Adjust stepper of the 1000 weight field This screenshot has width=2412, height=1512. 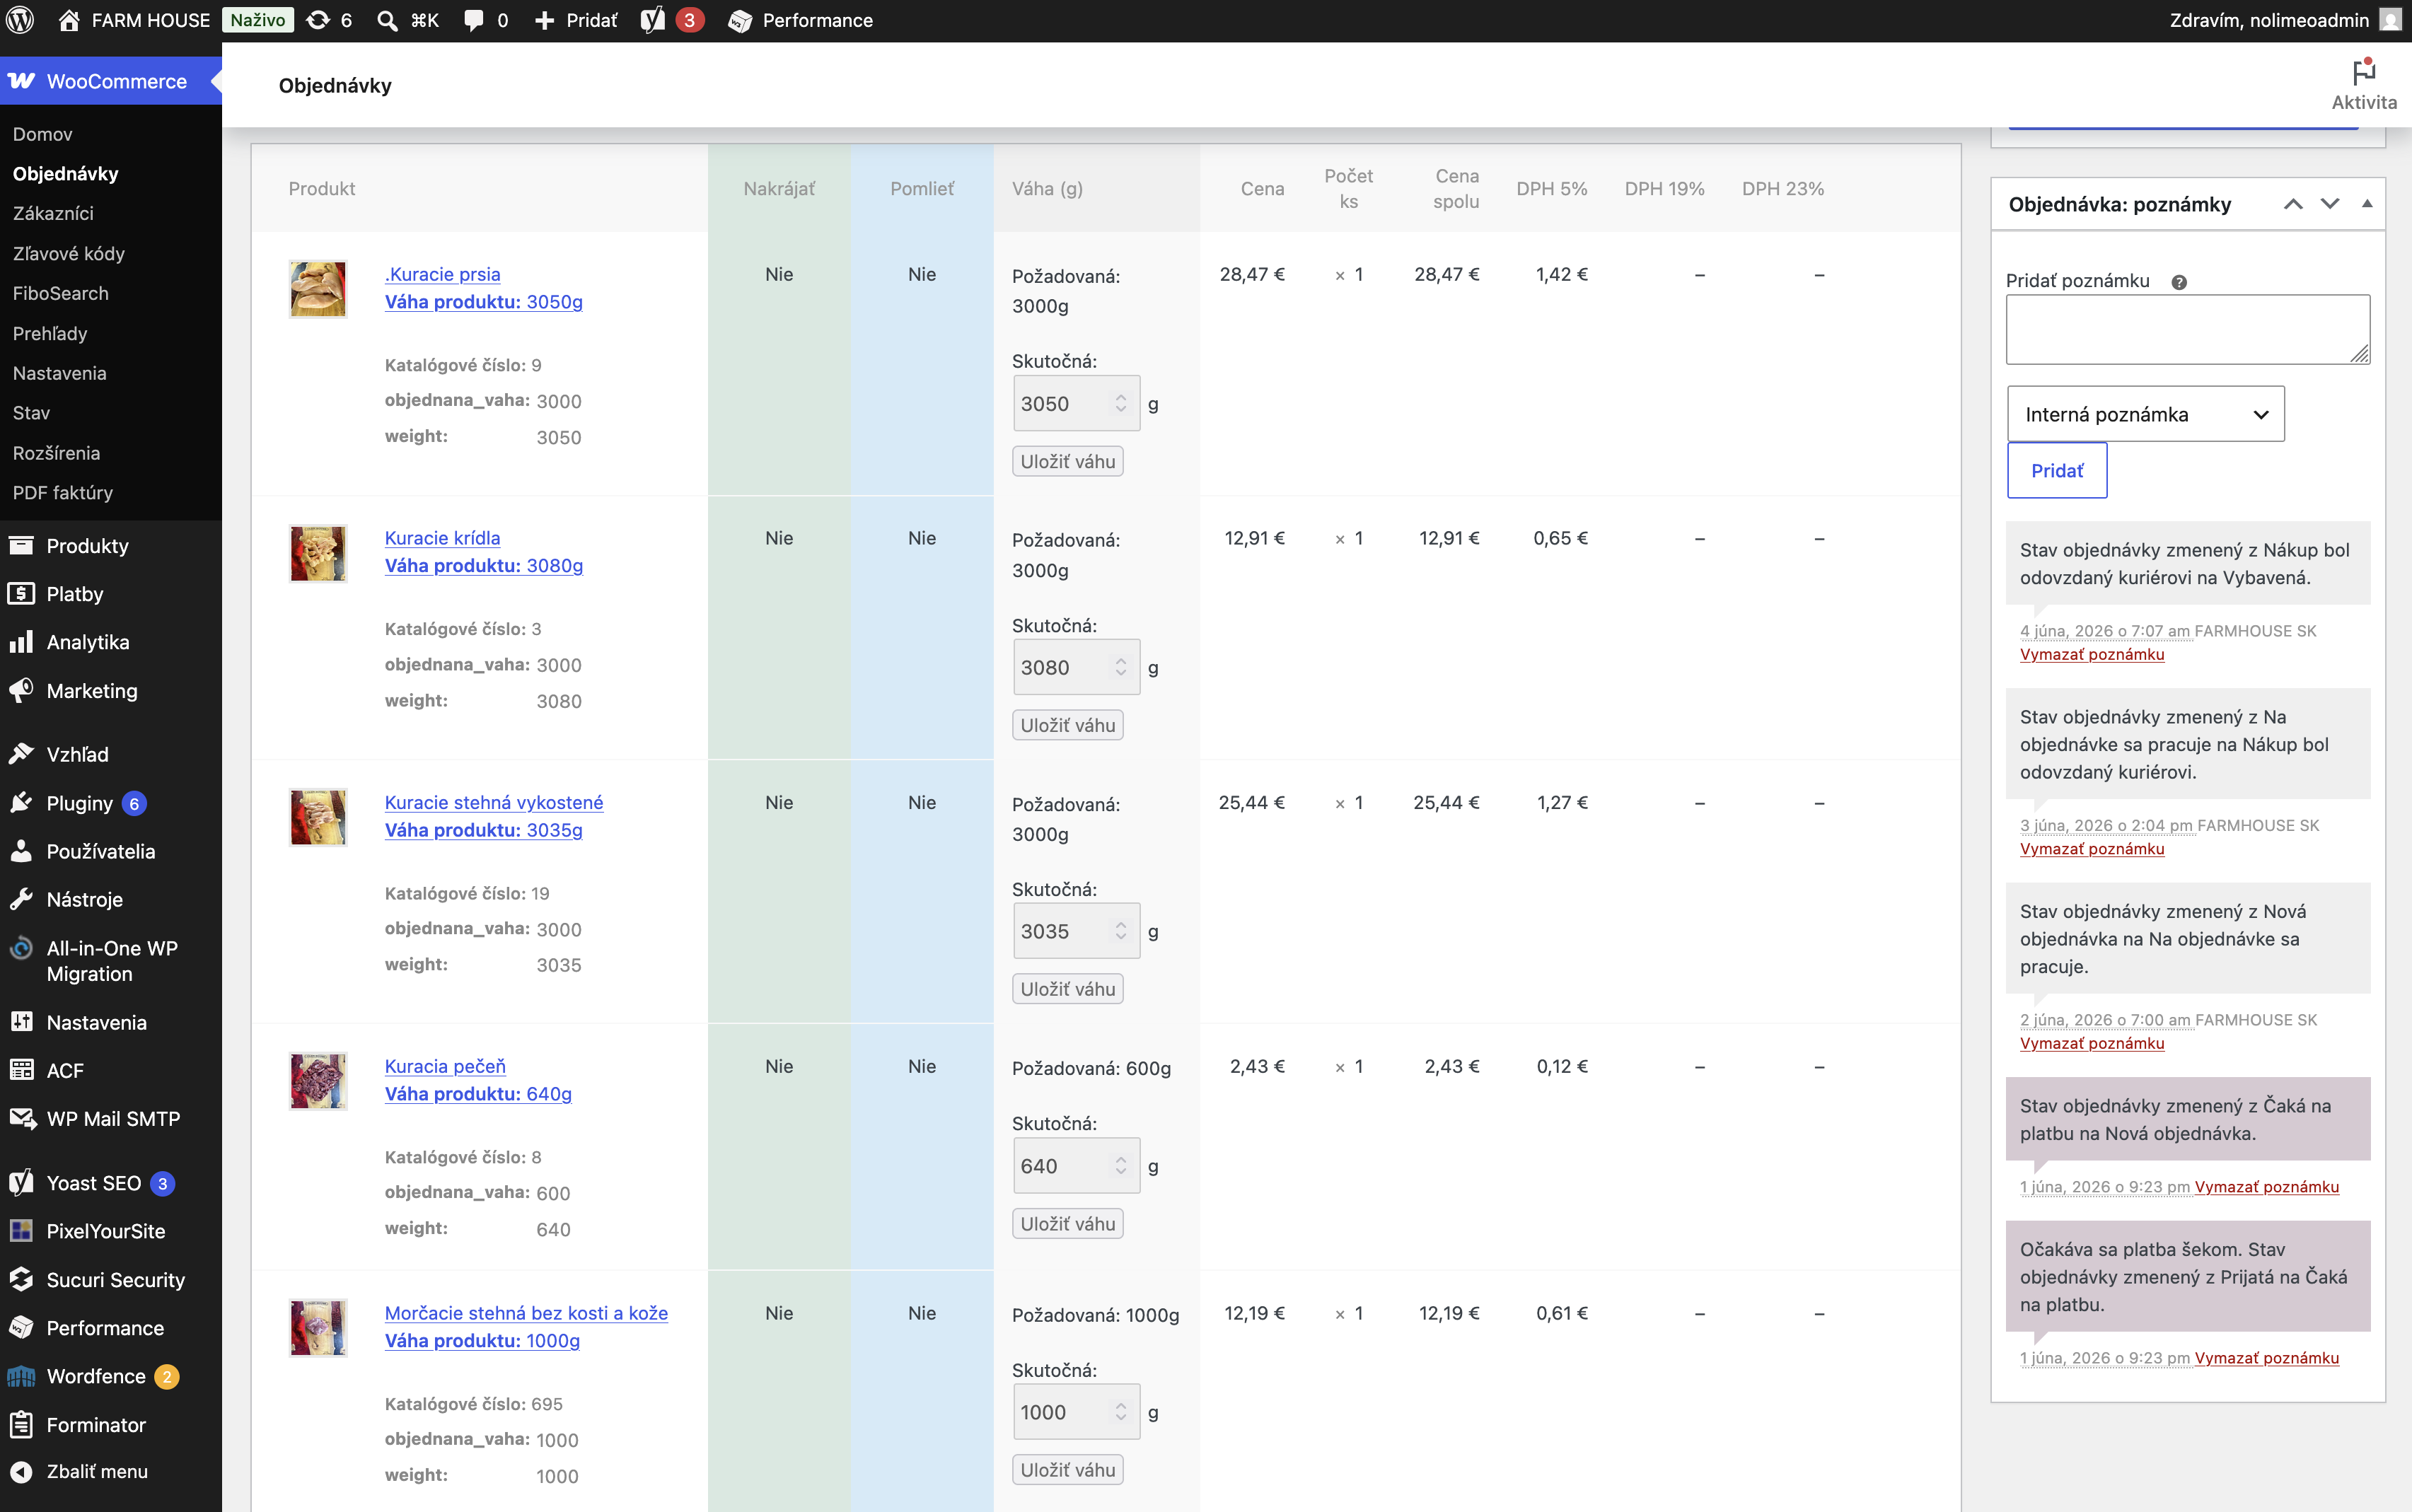tap(1121, 1412)
